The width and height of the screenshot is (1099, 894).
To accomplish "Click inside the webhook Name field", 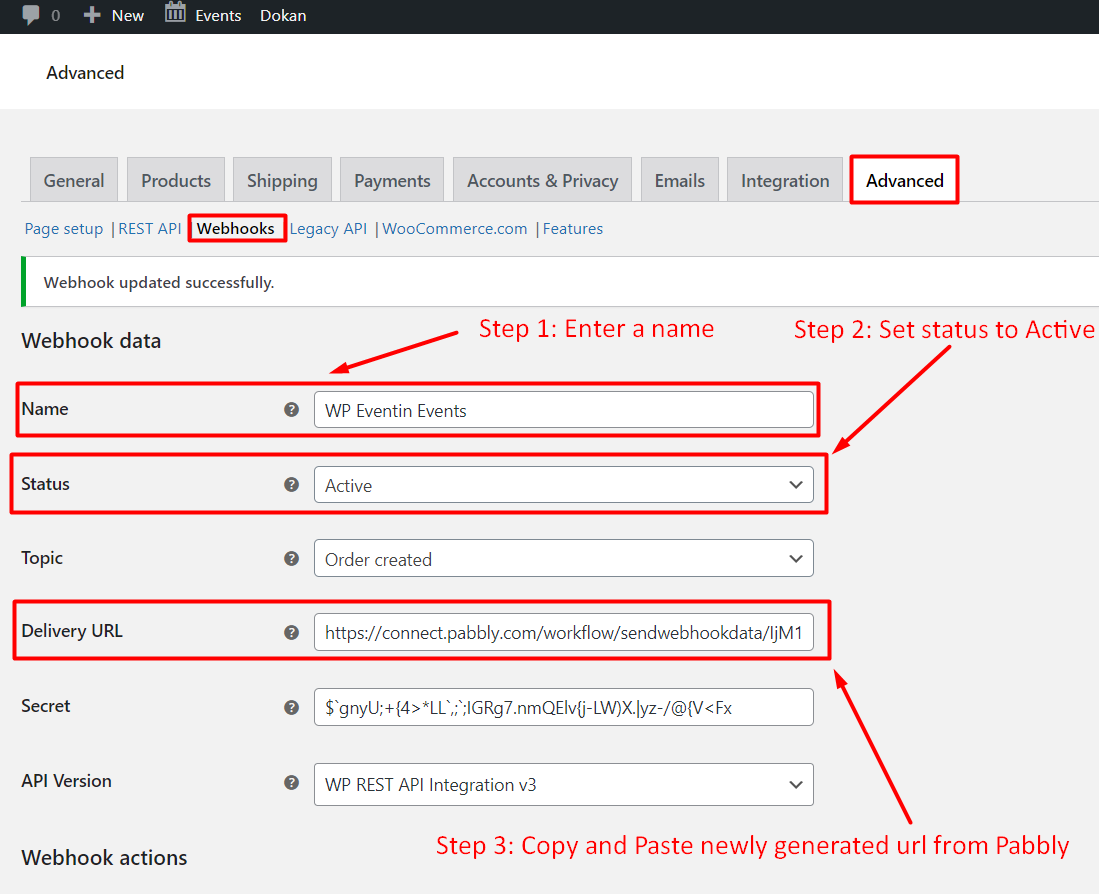I will pos(563,409).
